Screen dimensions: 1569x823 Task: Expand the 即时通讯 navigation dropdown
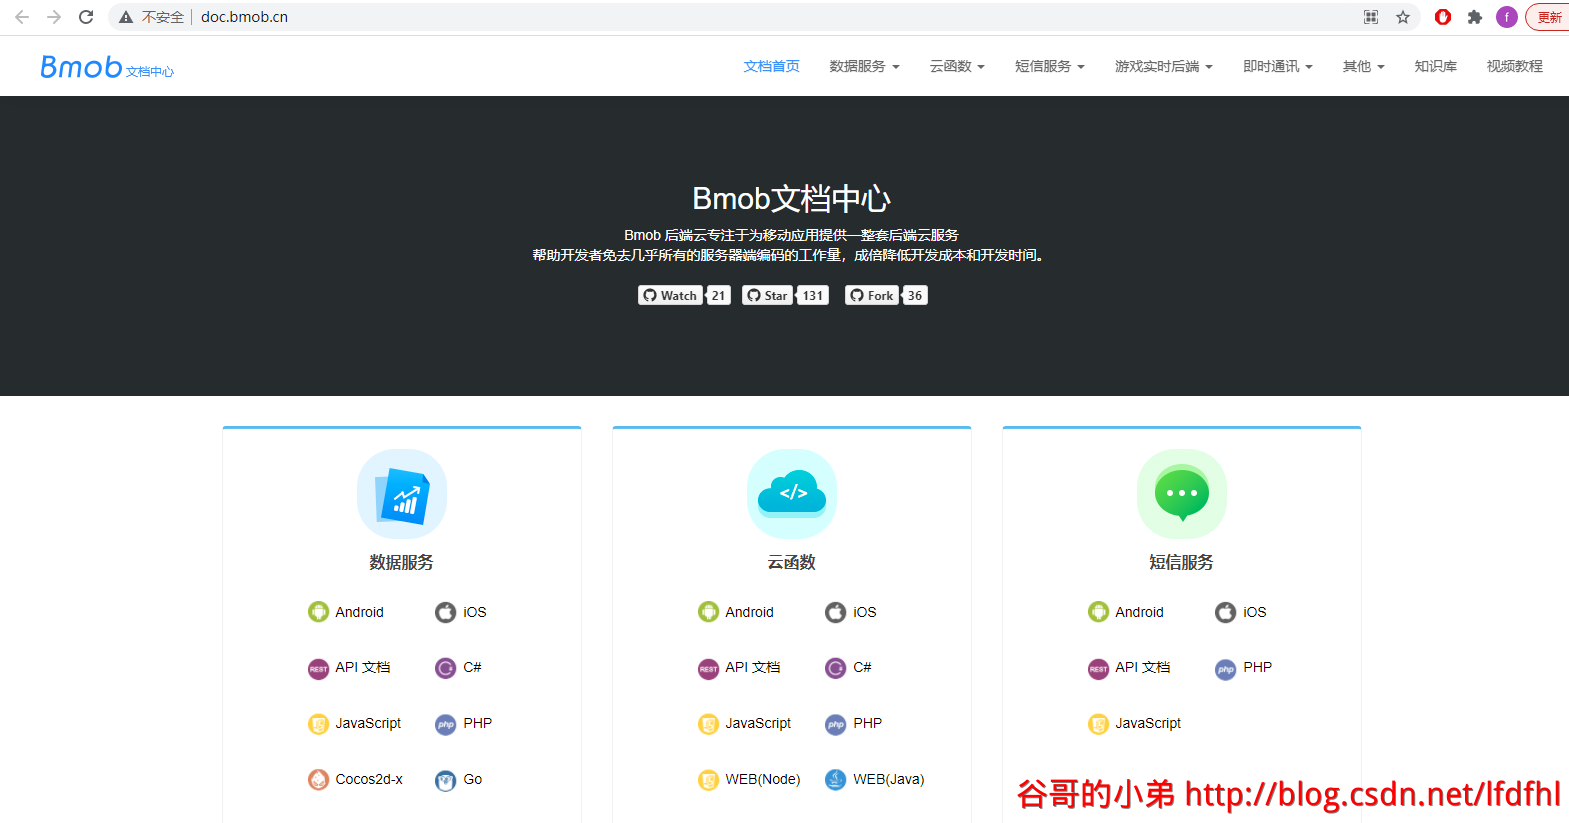[1277, 66]
